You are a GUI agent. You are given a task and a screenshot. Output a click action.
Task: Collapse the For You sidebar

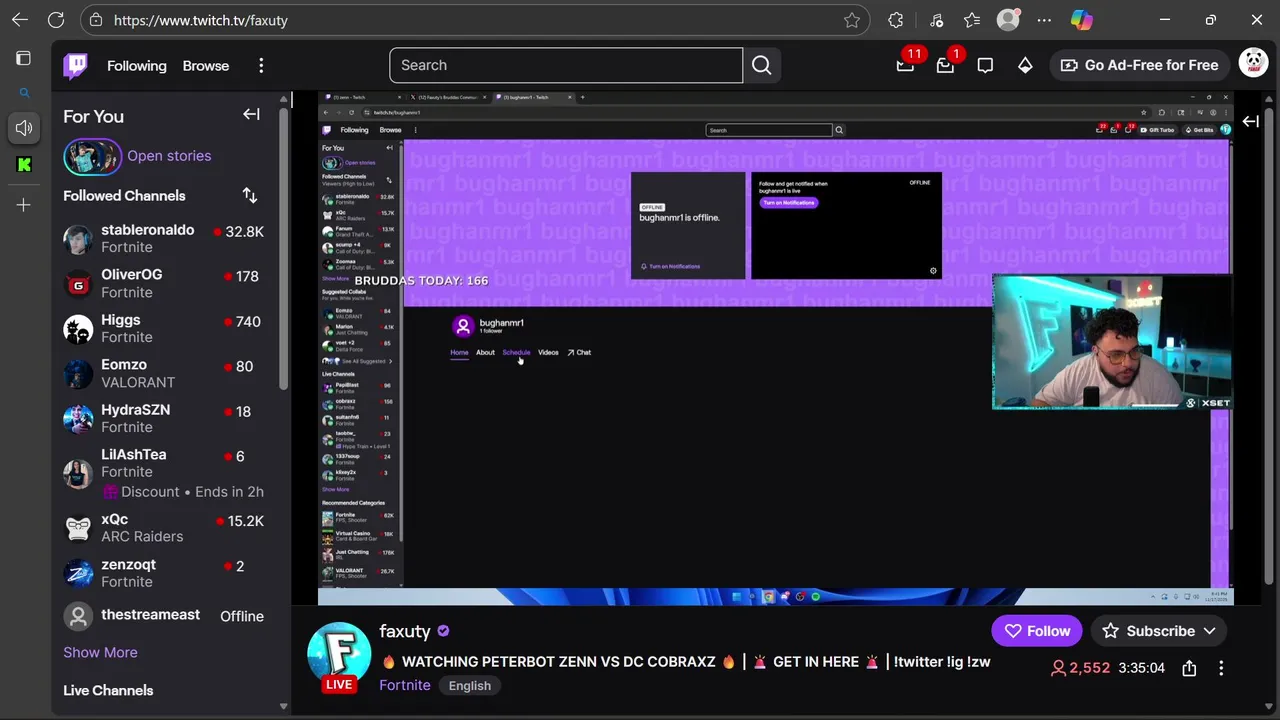coord(251,115)
